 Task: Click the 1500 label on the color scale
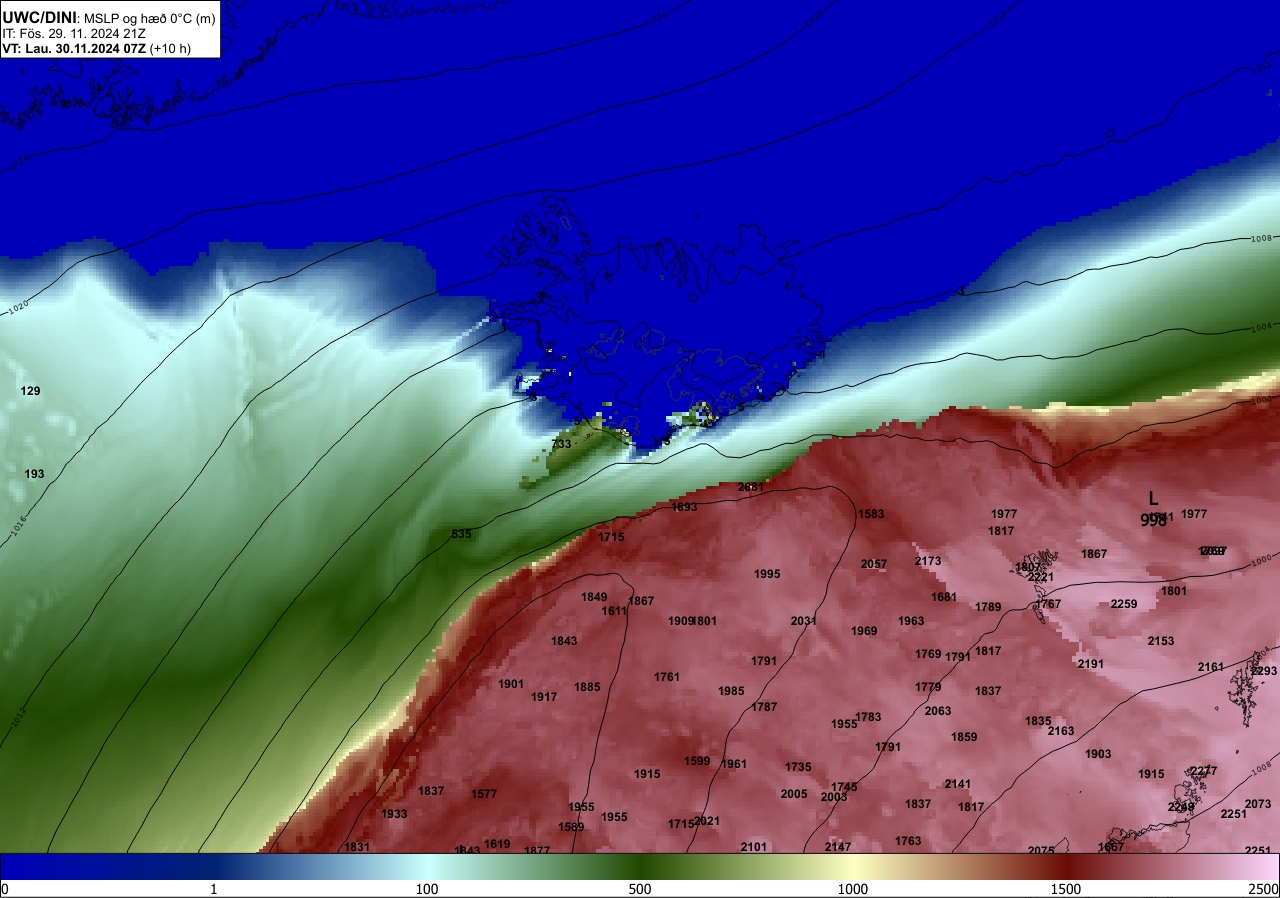click(1066, 889)
